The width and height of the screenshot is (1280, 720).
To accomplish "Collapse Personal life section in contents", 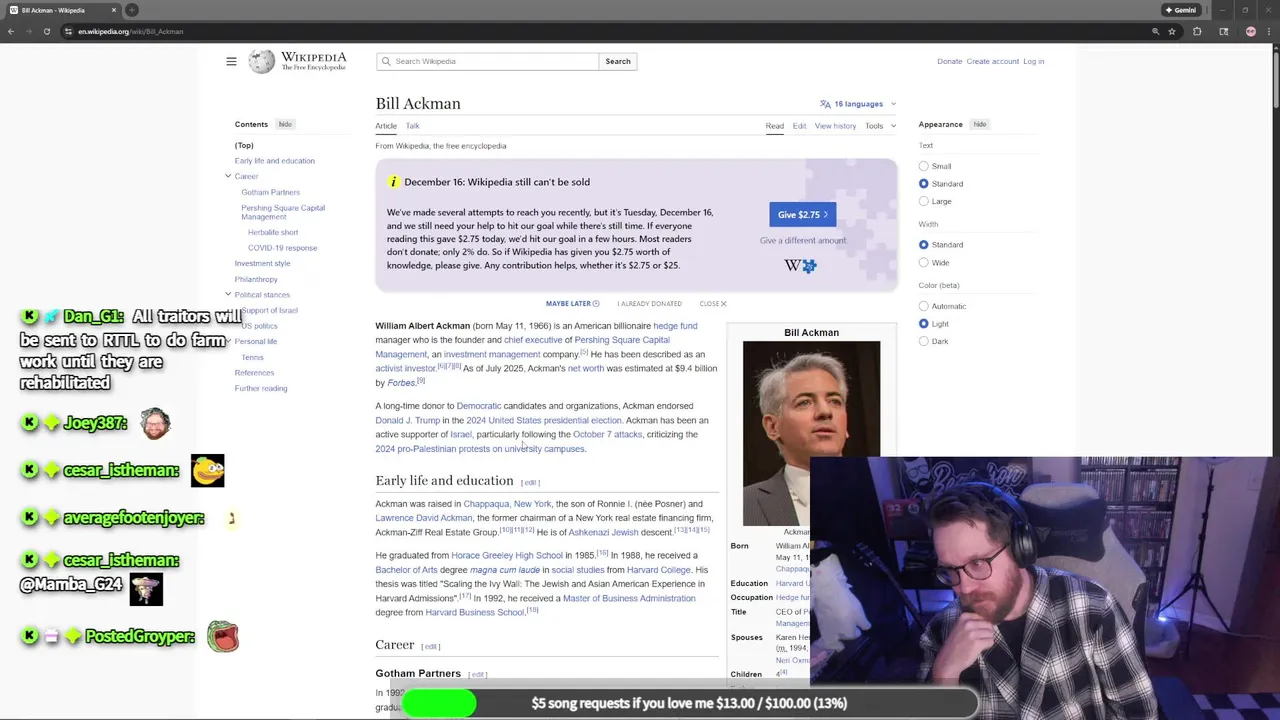I will point(228,341).
